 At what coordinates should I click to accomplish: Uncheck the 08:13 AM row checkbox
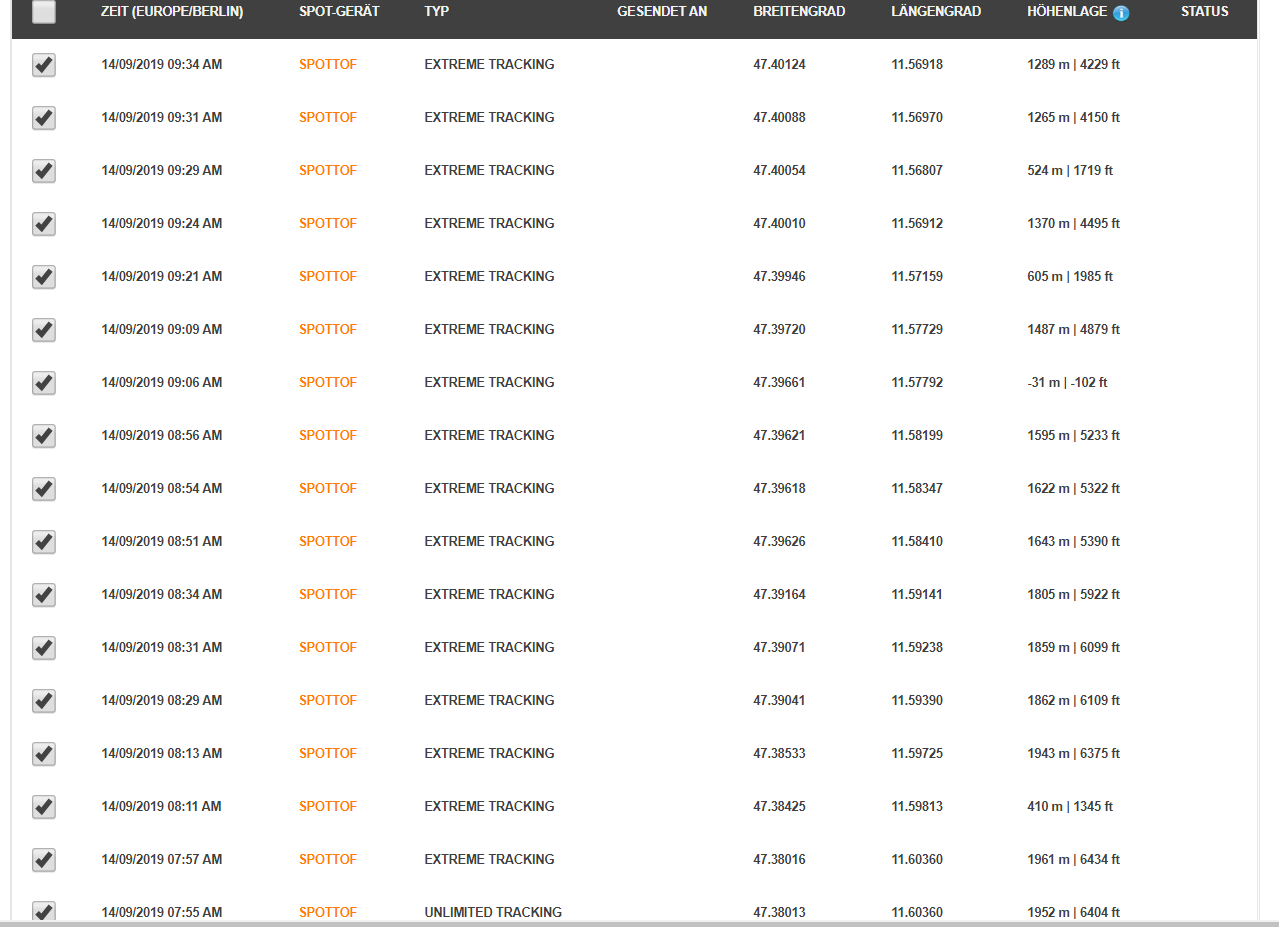(44, 754)
